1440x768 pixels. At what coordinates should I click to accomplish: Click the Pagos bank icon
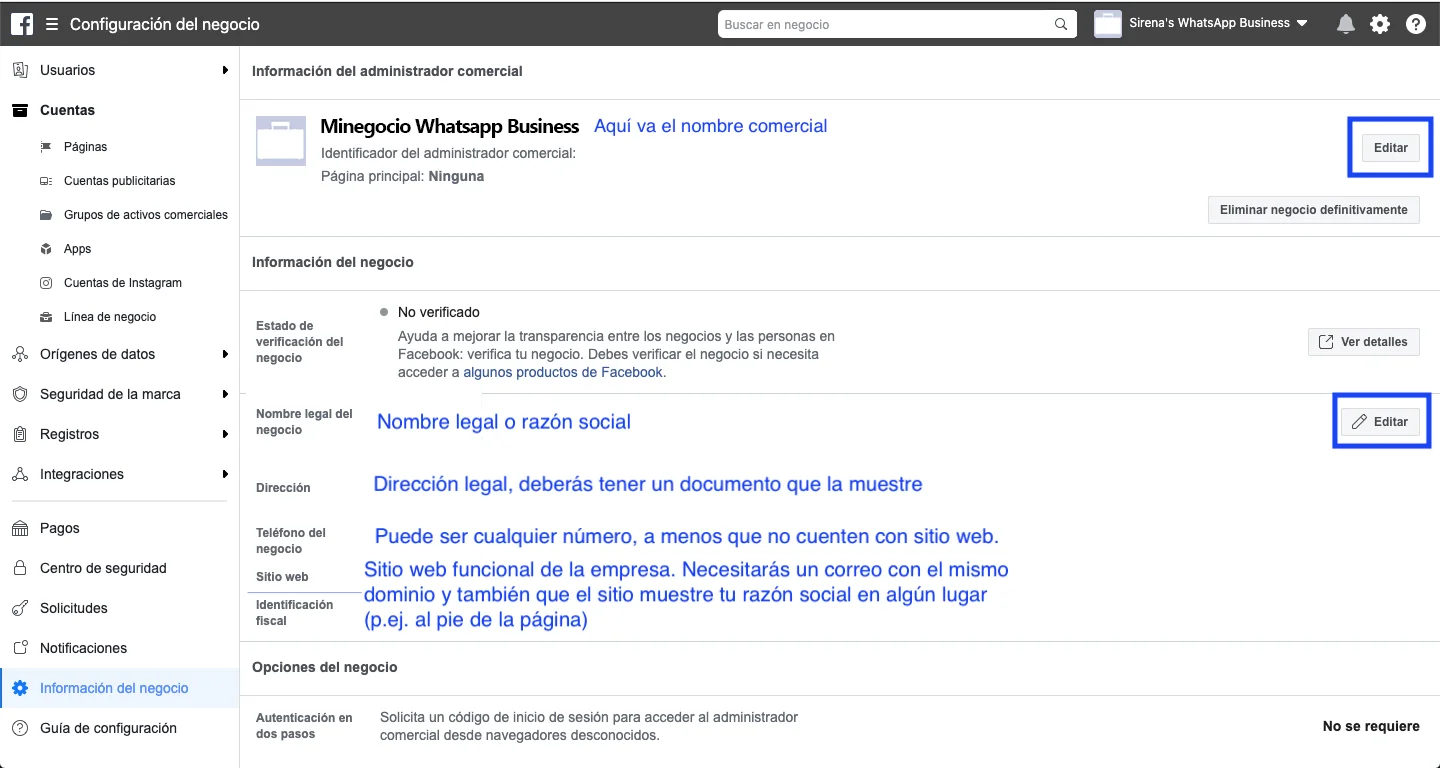pyautogui.click(x=20, y=528)
